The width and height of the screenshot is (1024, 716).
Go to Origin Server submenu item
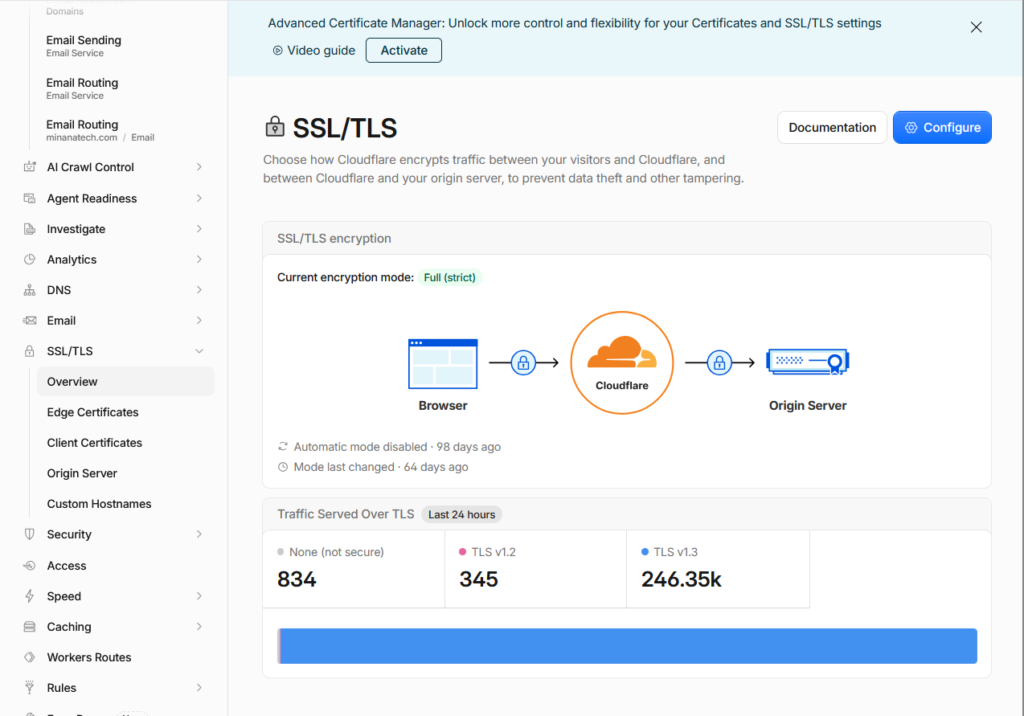click(x=82, y=473)
